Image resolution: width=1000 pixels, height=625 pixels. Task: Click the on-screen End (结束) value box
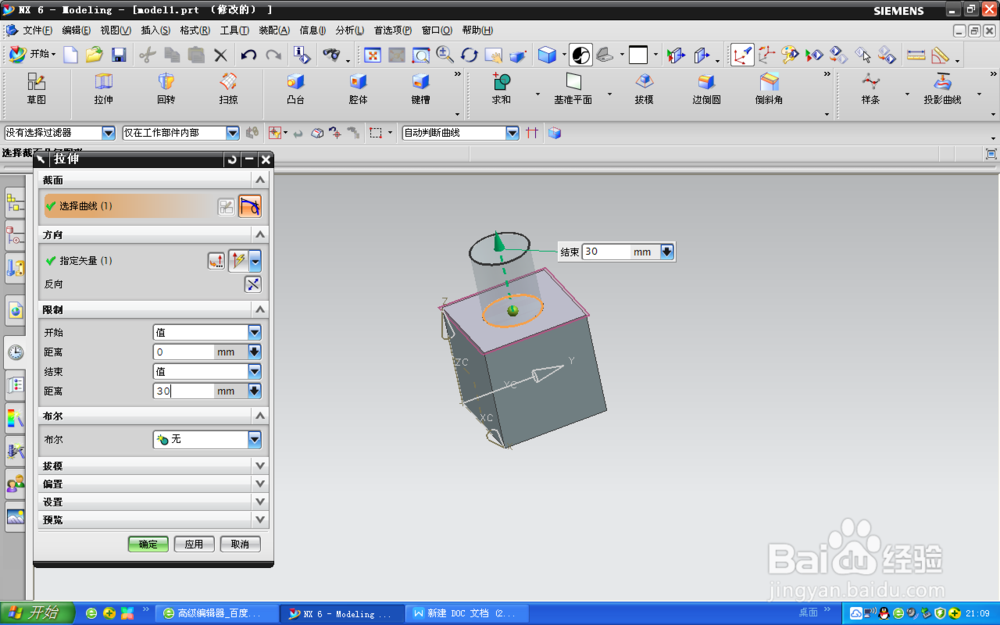pyautogui.click(x=606, y=252)
